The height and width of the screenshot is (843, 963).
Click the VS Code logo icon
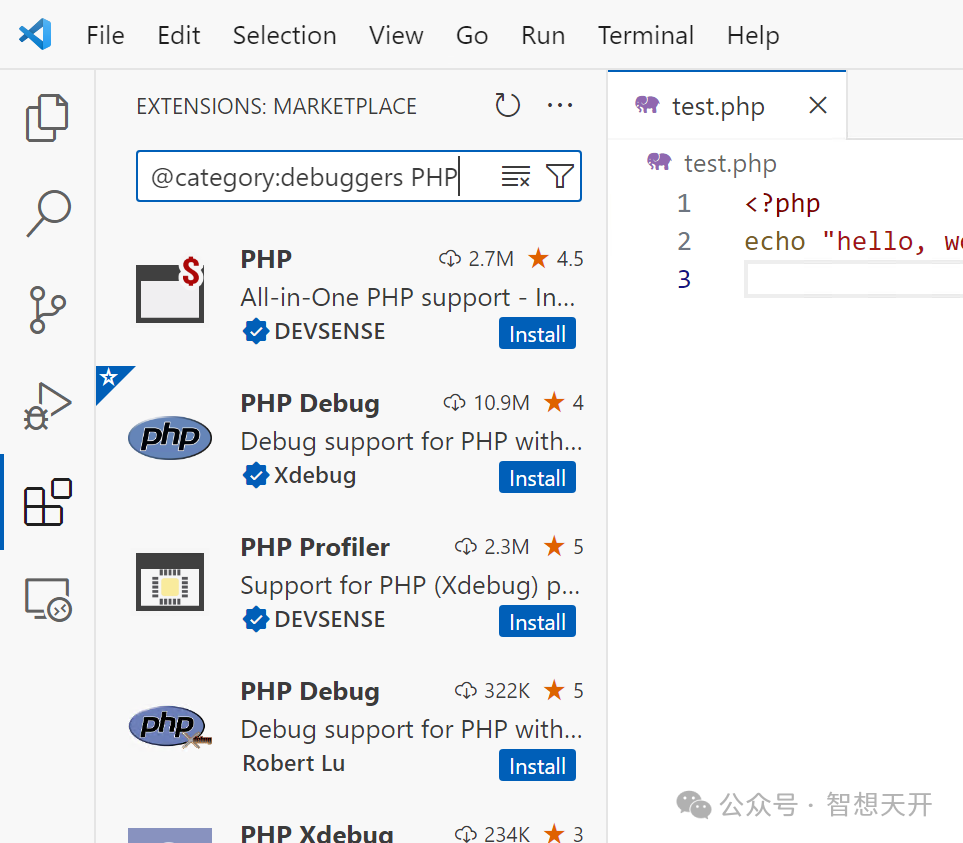click(x=35, y=34)
